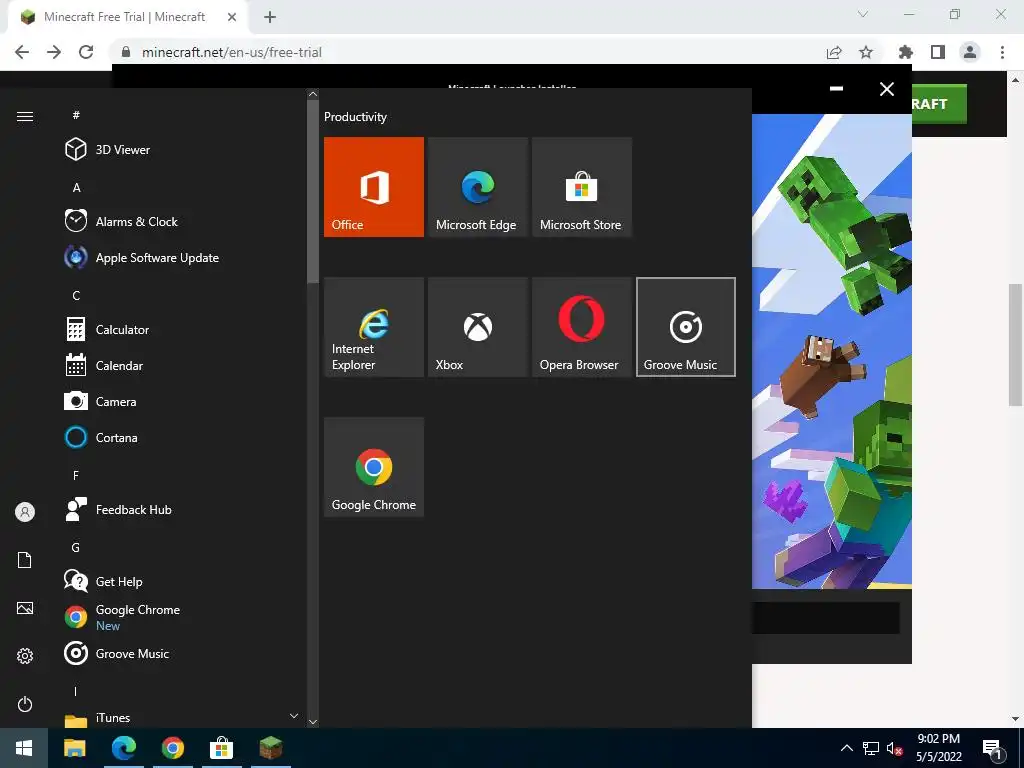Open Groove Music from app list
1024x768 pixels.
183,654
